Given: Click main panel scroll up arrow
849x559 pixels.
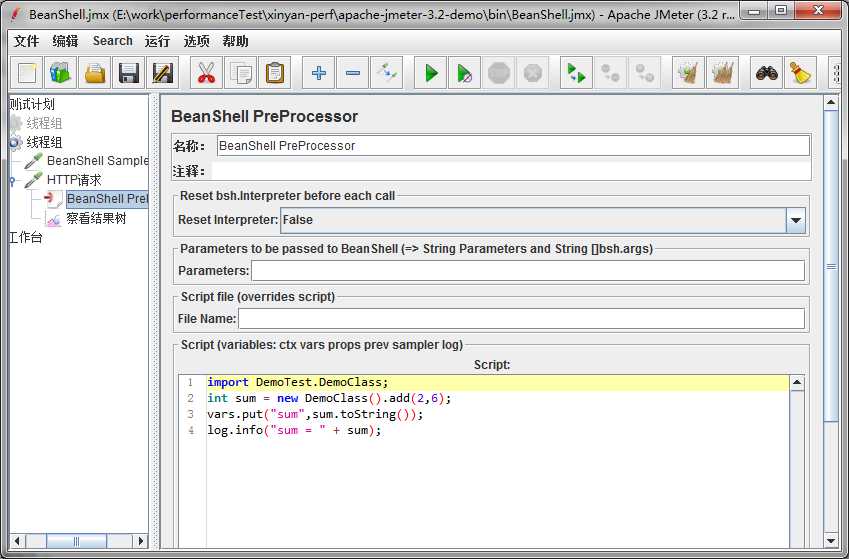Looking at the screenshot, I should (831, 103).
